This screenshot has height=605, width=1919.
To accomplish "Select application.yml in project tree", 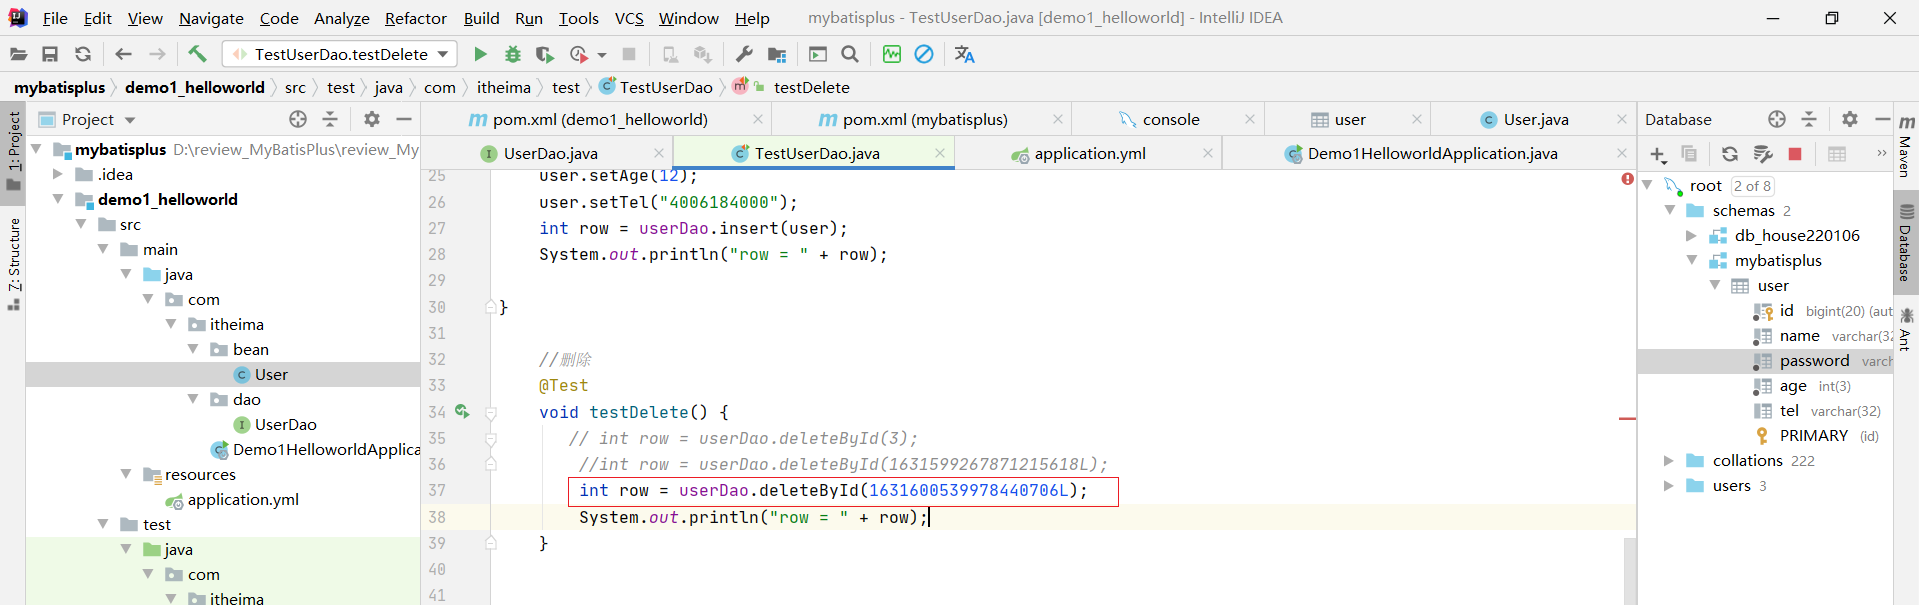I will coord(243,499).
